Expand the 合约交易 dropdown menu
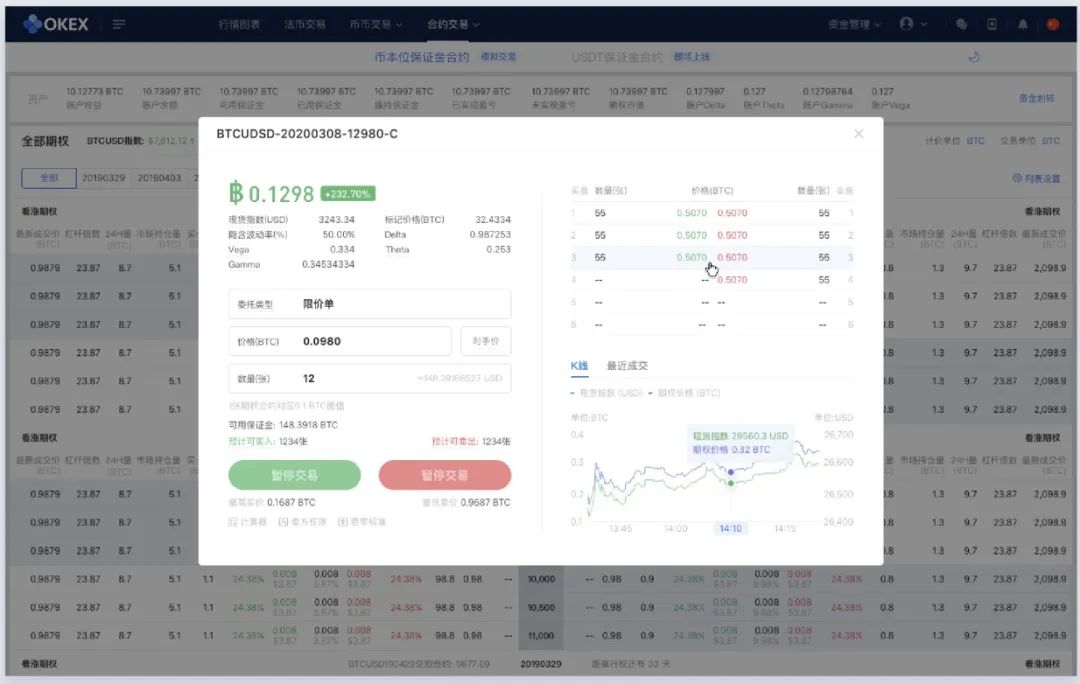 coord(453,24)
